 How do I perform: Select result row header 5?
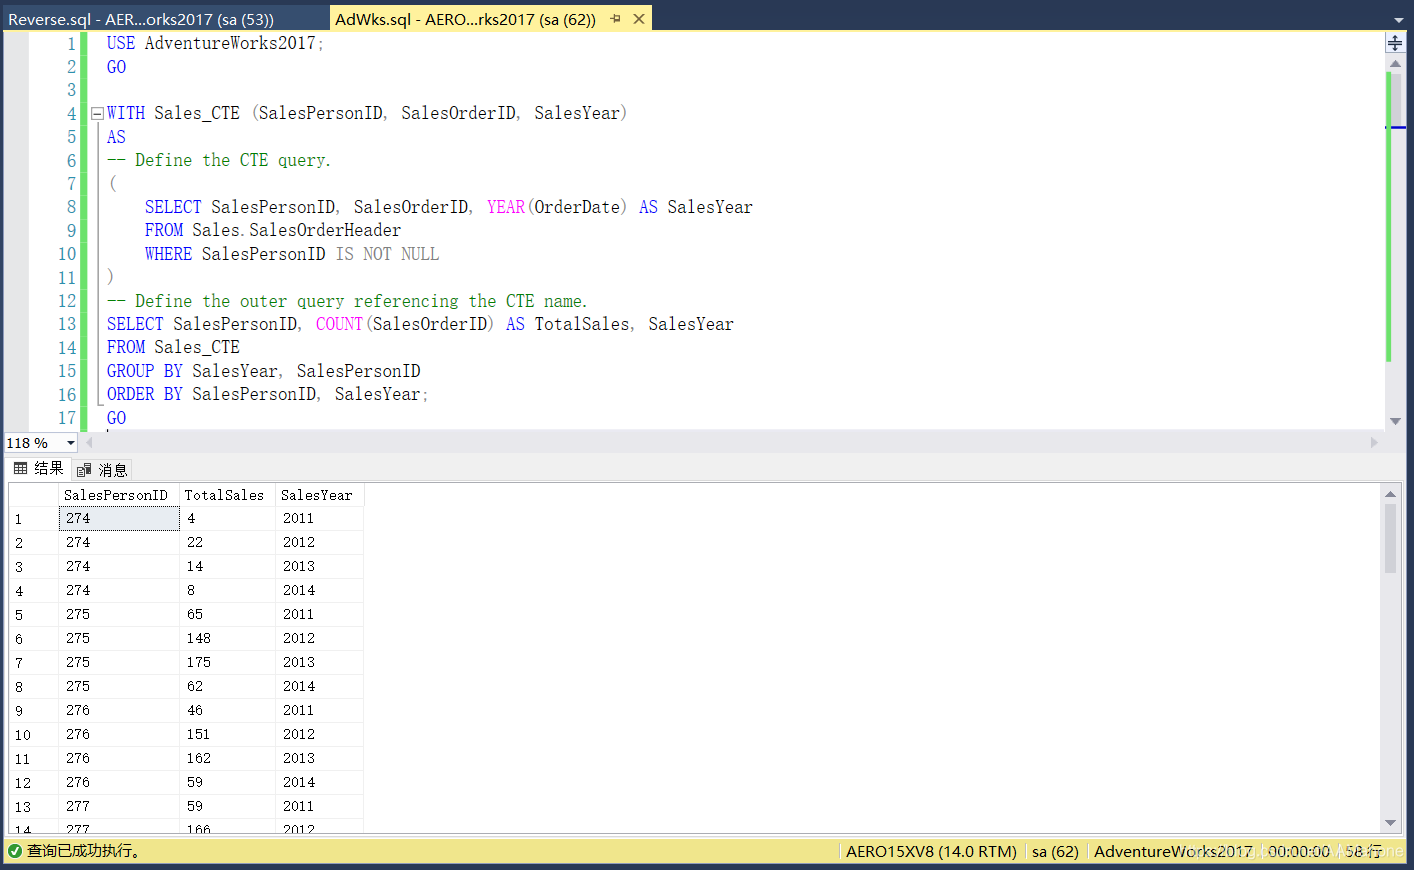coord(34,615)
